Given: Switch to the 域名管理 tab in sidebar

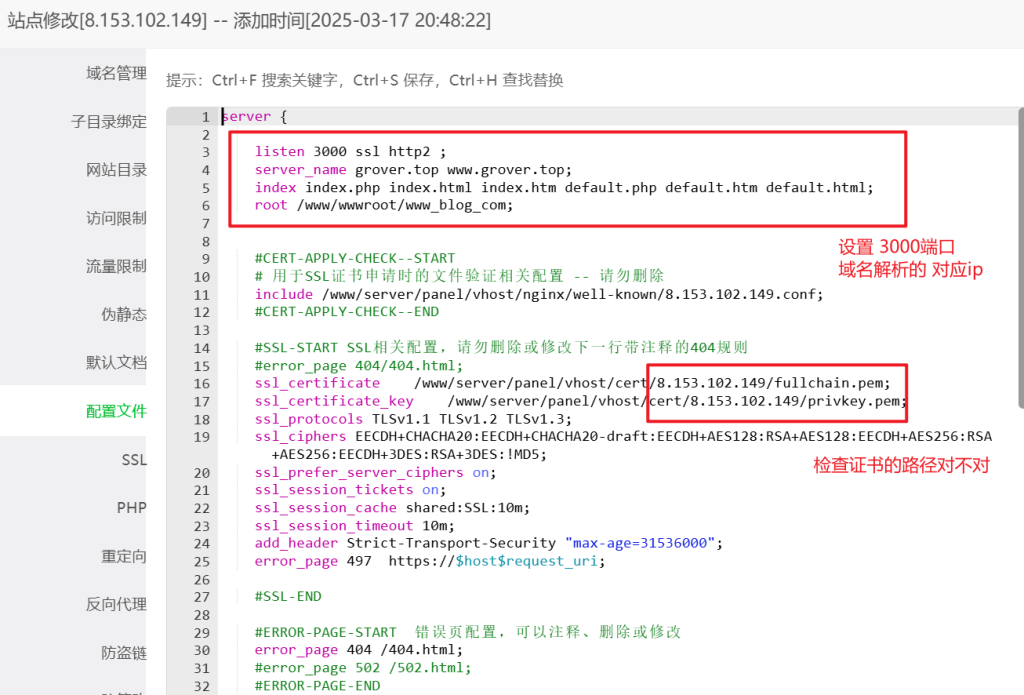Looking at the screenshot, I should 117,72.
